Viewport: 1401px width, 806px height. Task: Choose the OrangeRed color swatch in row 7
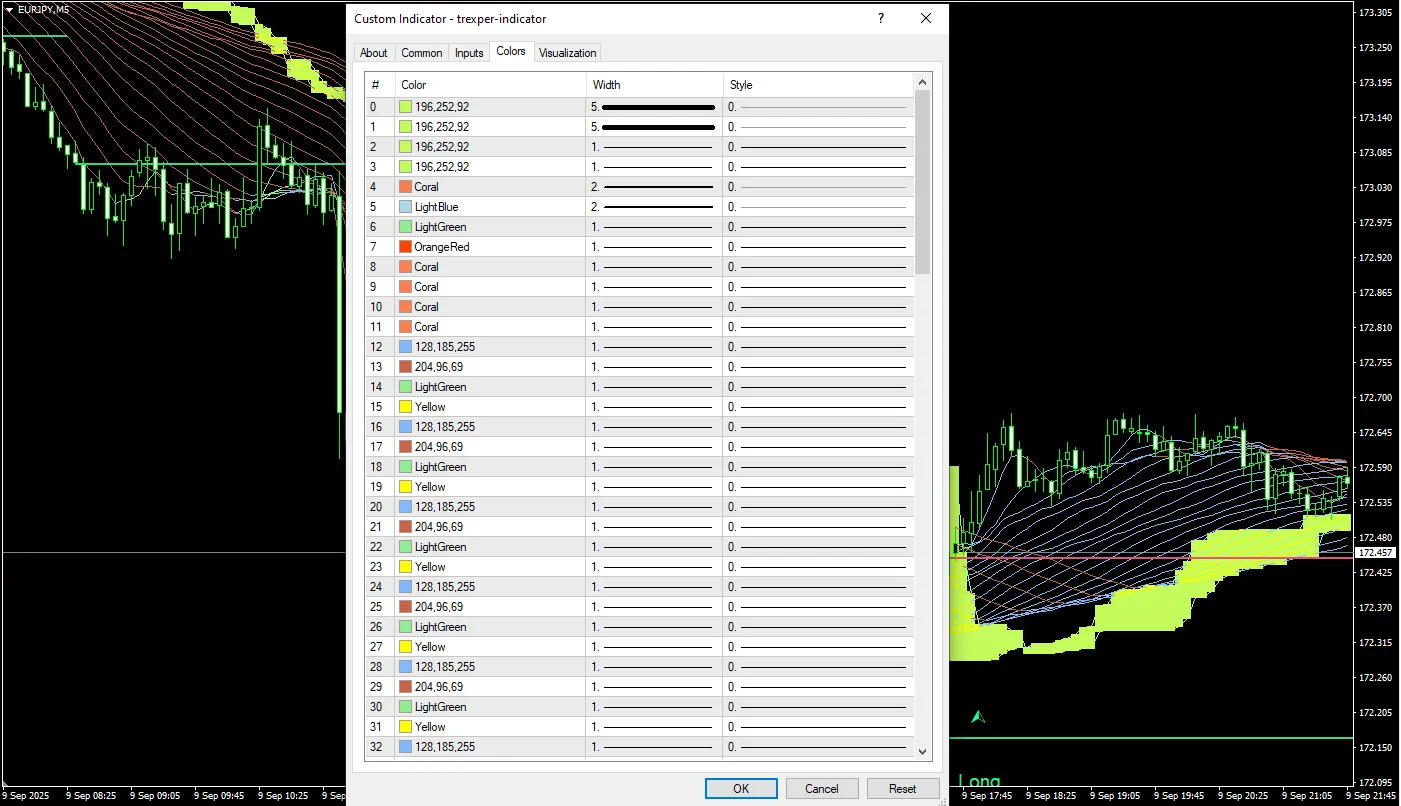pyautogui.click(x=406, y=247)
